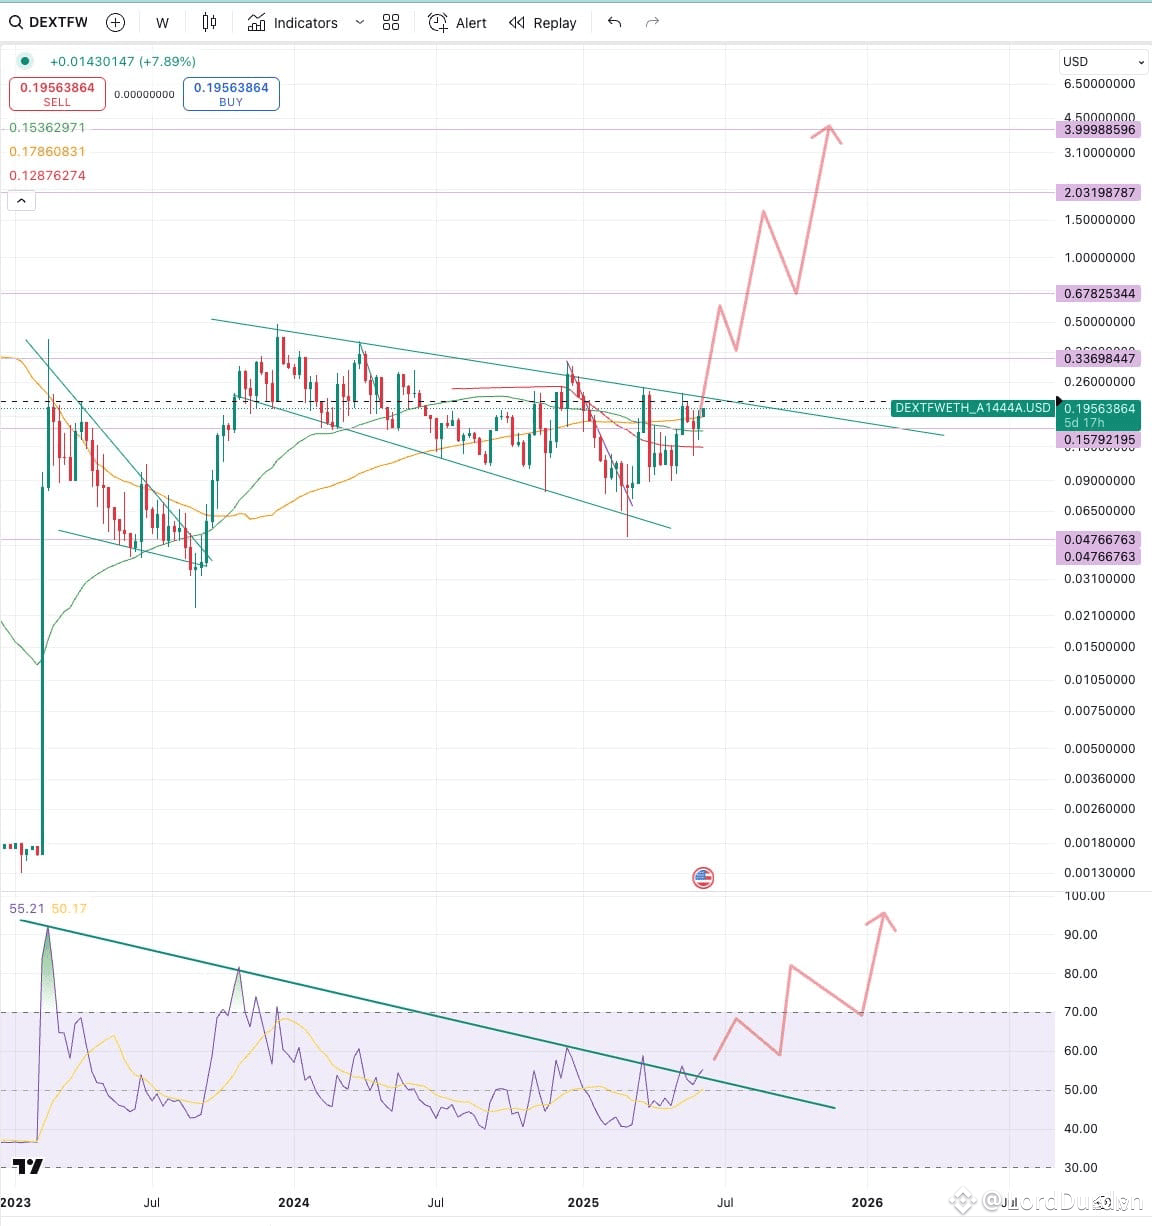
Task: Change the W weekly timeframe interval
Action: (162, 22)
